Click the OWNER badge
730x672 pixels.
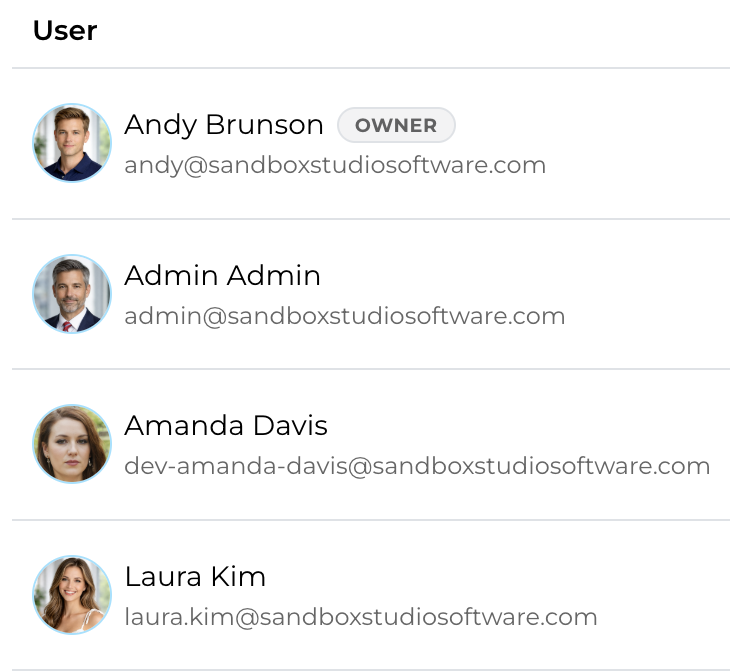396,126
